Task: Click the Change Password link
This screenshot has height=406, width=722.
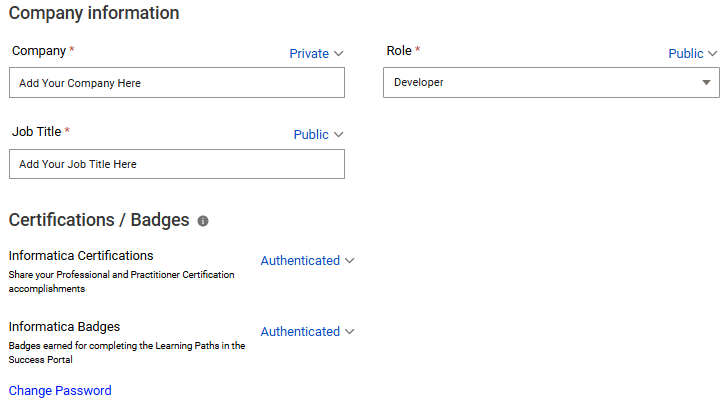Action: [x=60, y=391]
